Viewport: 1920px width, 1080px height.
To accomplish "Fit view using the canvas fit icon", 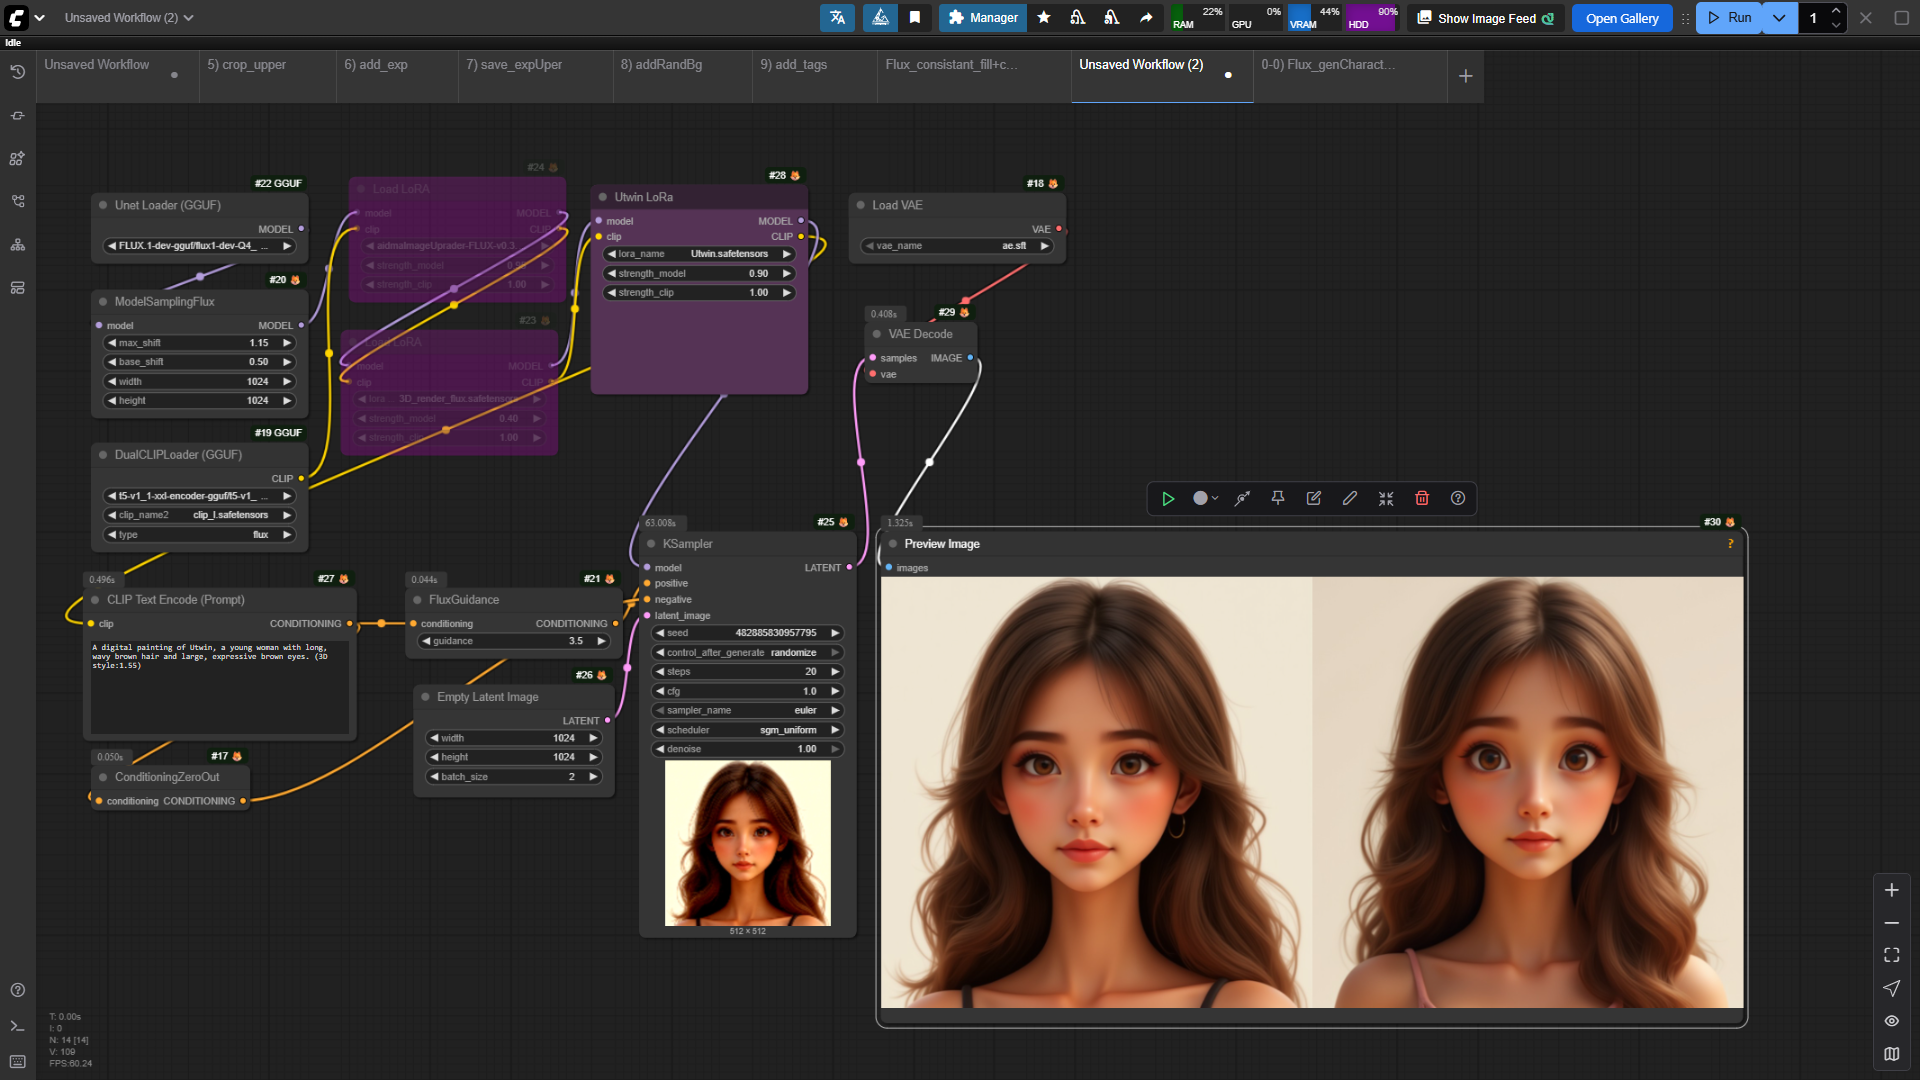I will (x=1891, y=955).
